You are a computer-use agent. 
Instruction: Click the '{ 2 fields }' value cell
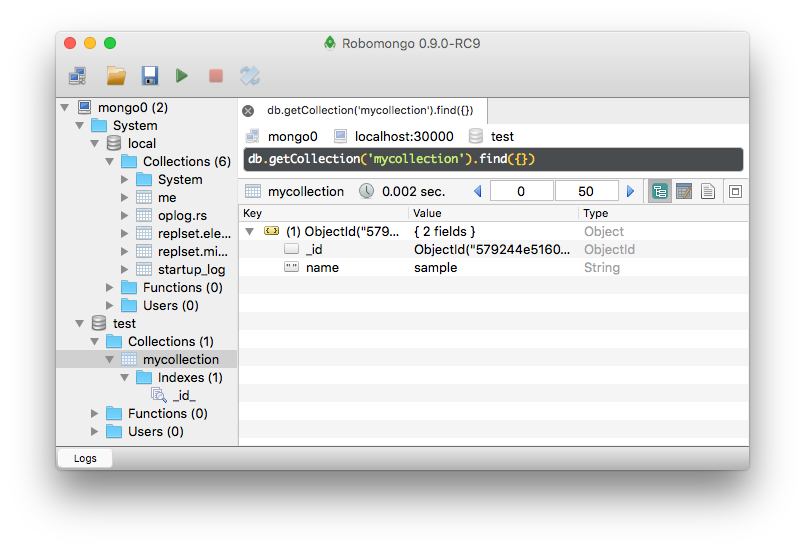click(x=445, y=232)
